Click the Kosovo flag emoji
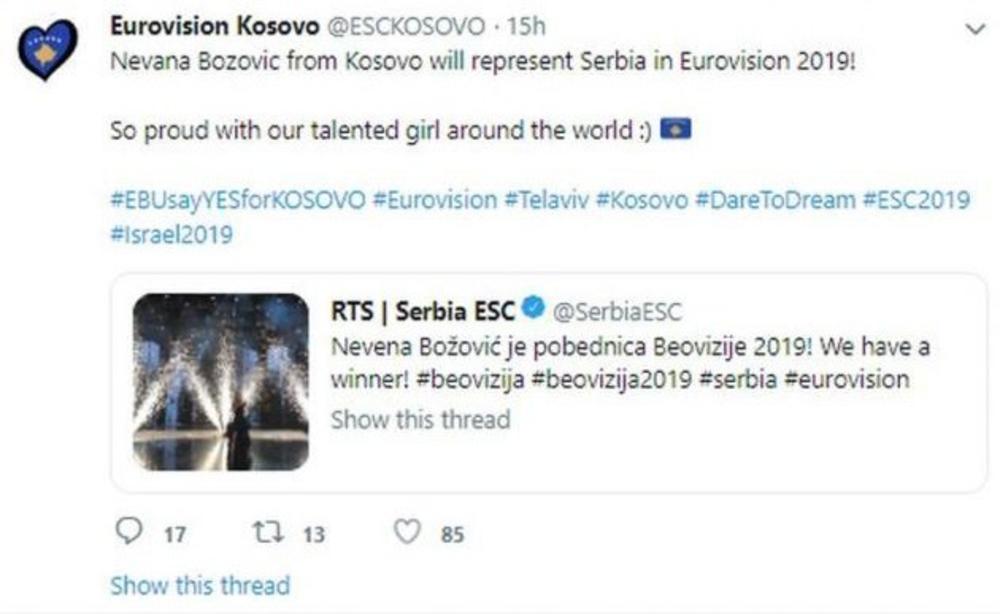1000x614 pixels. pyautogui.click(x=676, y=129)
